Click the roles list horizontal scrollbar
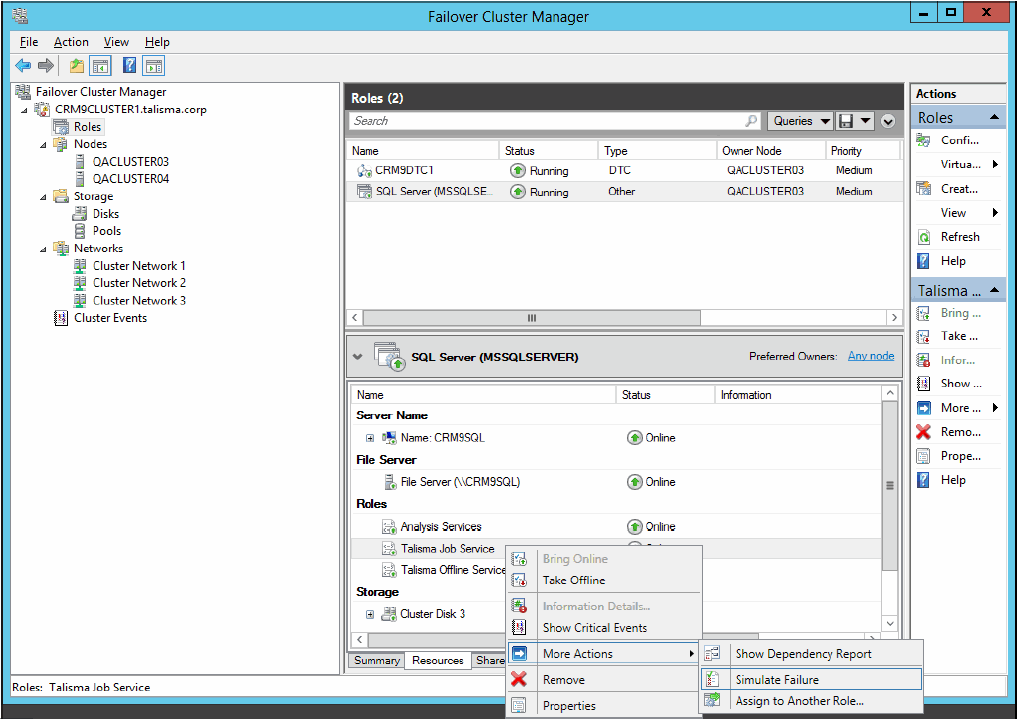The image size is (1017, 719). click(532, 317)
